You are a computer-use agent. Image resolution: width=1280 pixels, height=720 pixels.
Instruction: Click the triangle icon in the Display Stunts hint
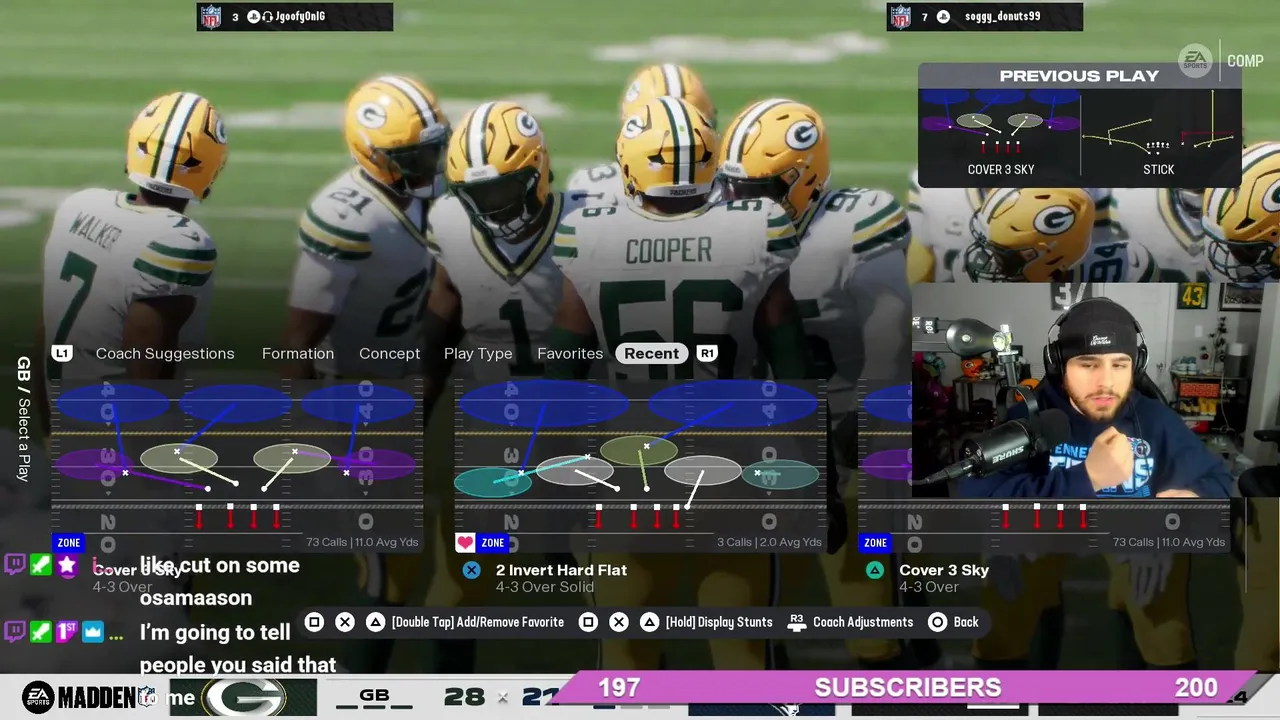[x=649, y=622]
